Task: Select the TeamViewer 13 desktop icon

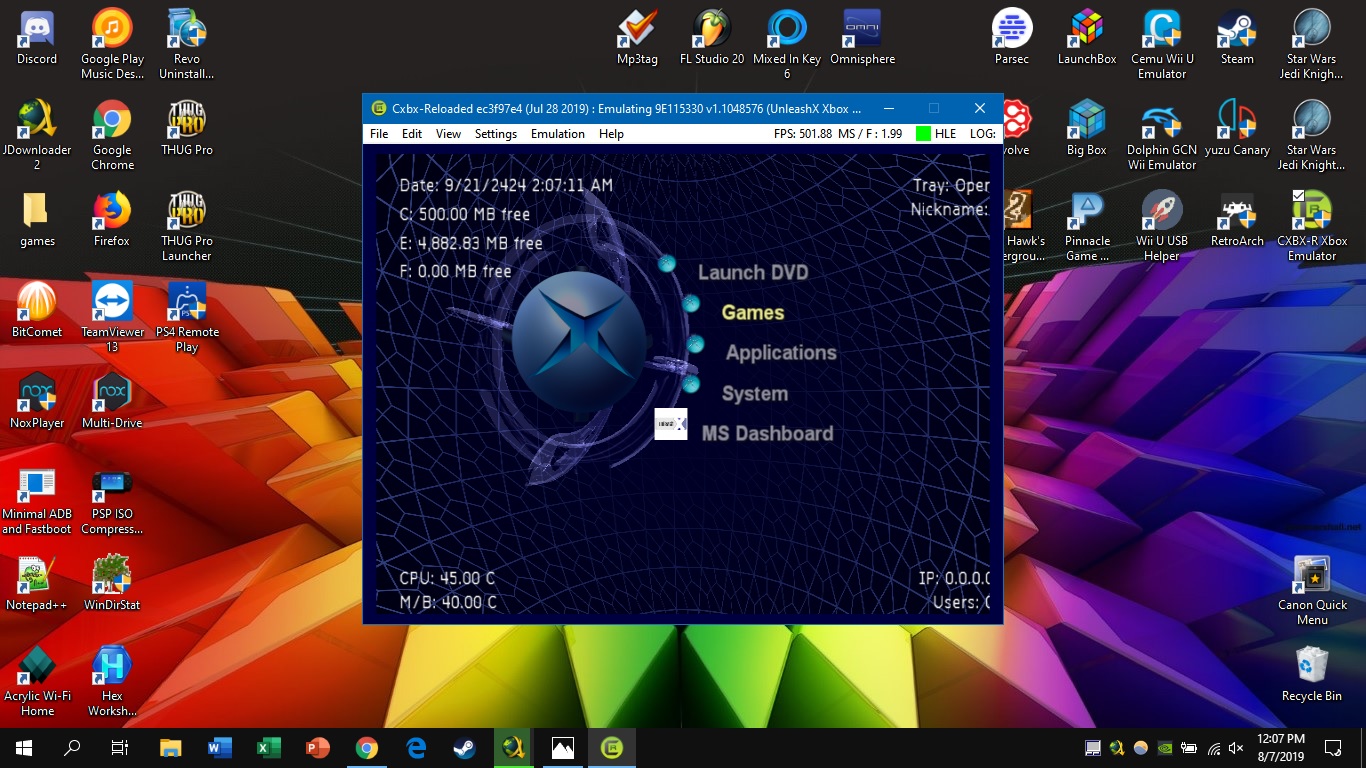Action: click(112, 318)
